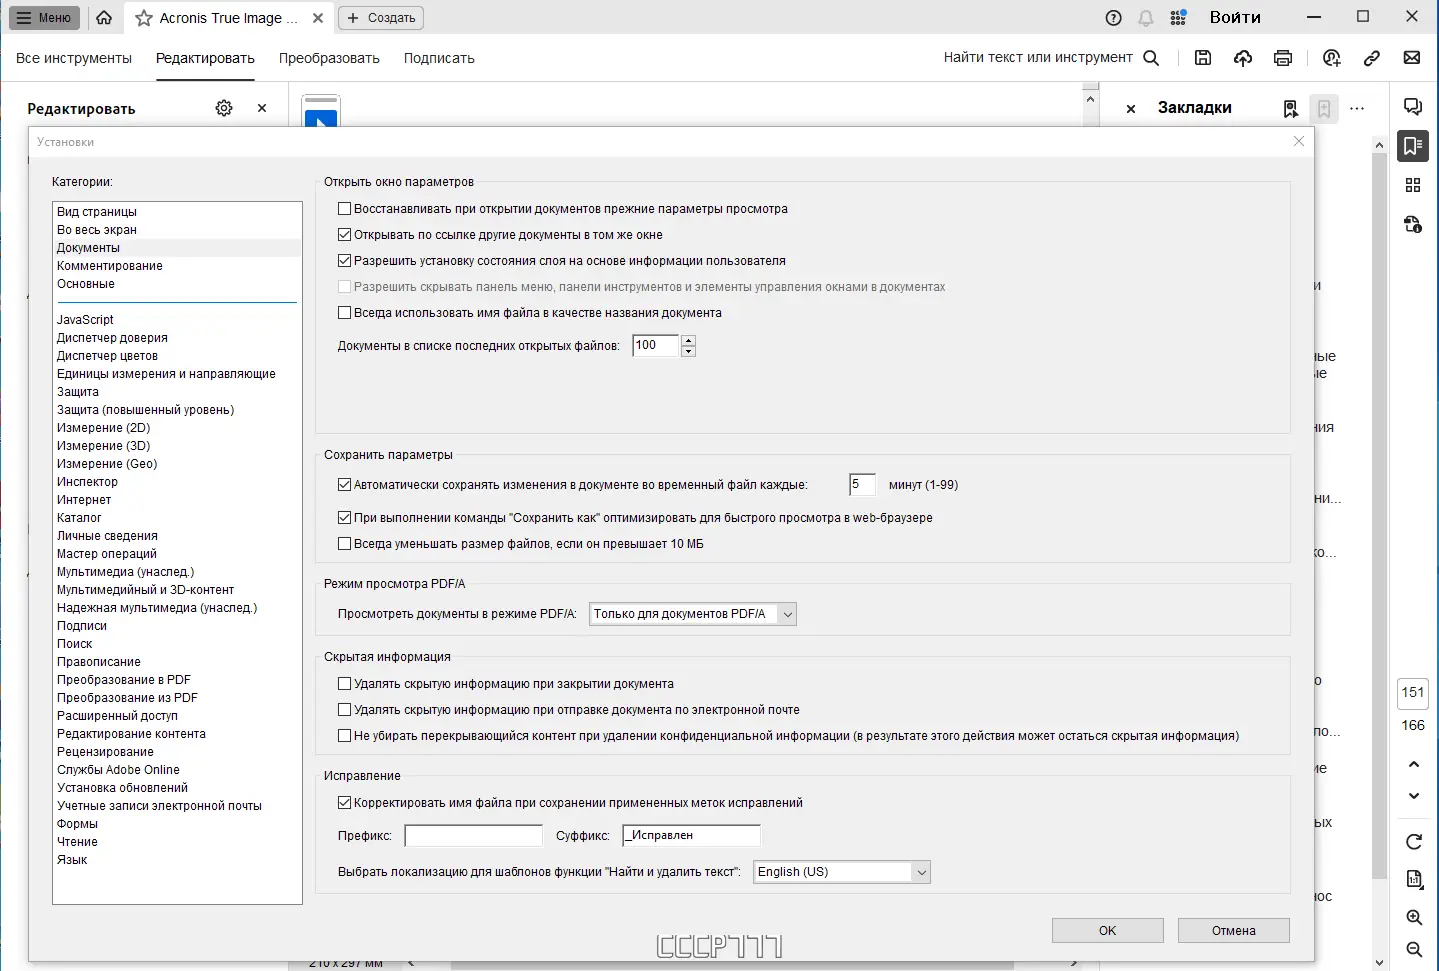Copy a link with the chain icon

click(x=1372, y=58)
